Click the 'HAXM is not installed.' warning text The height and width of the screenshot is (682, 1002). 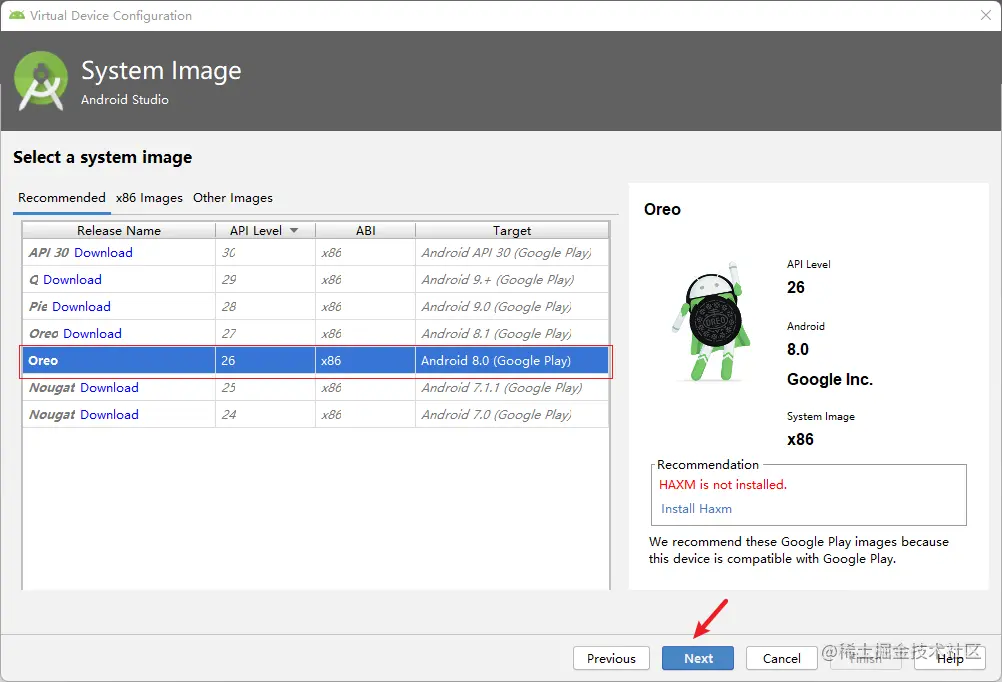click(x=723, y=484)
